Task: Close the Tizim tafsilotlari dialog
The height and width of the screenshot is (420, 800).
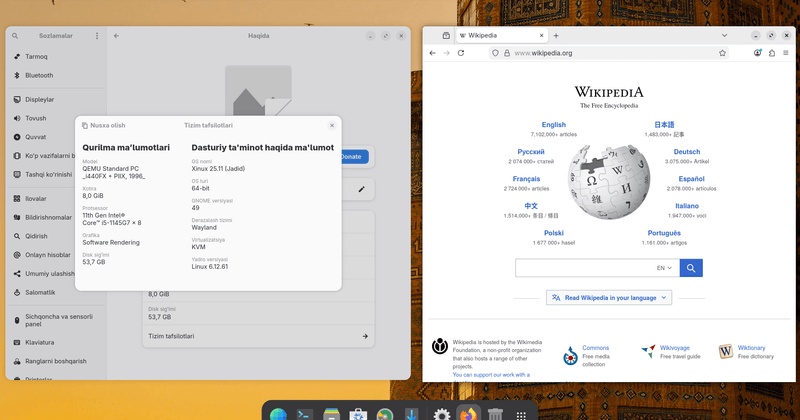Action: (x=332, y=125)
